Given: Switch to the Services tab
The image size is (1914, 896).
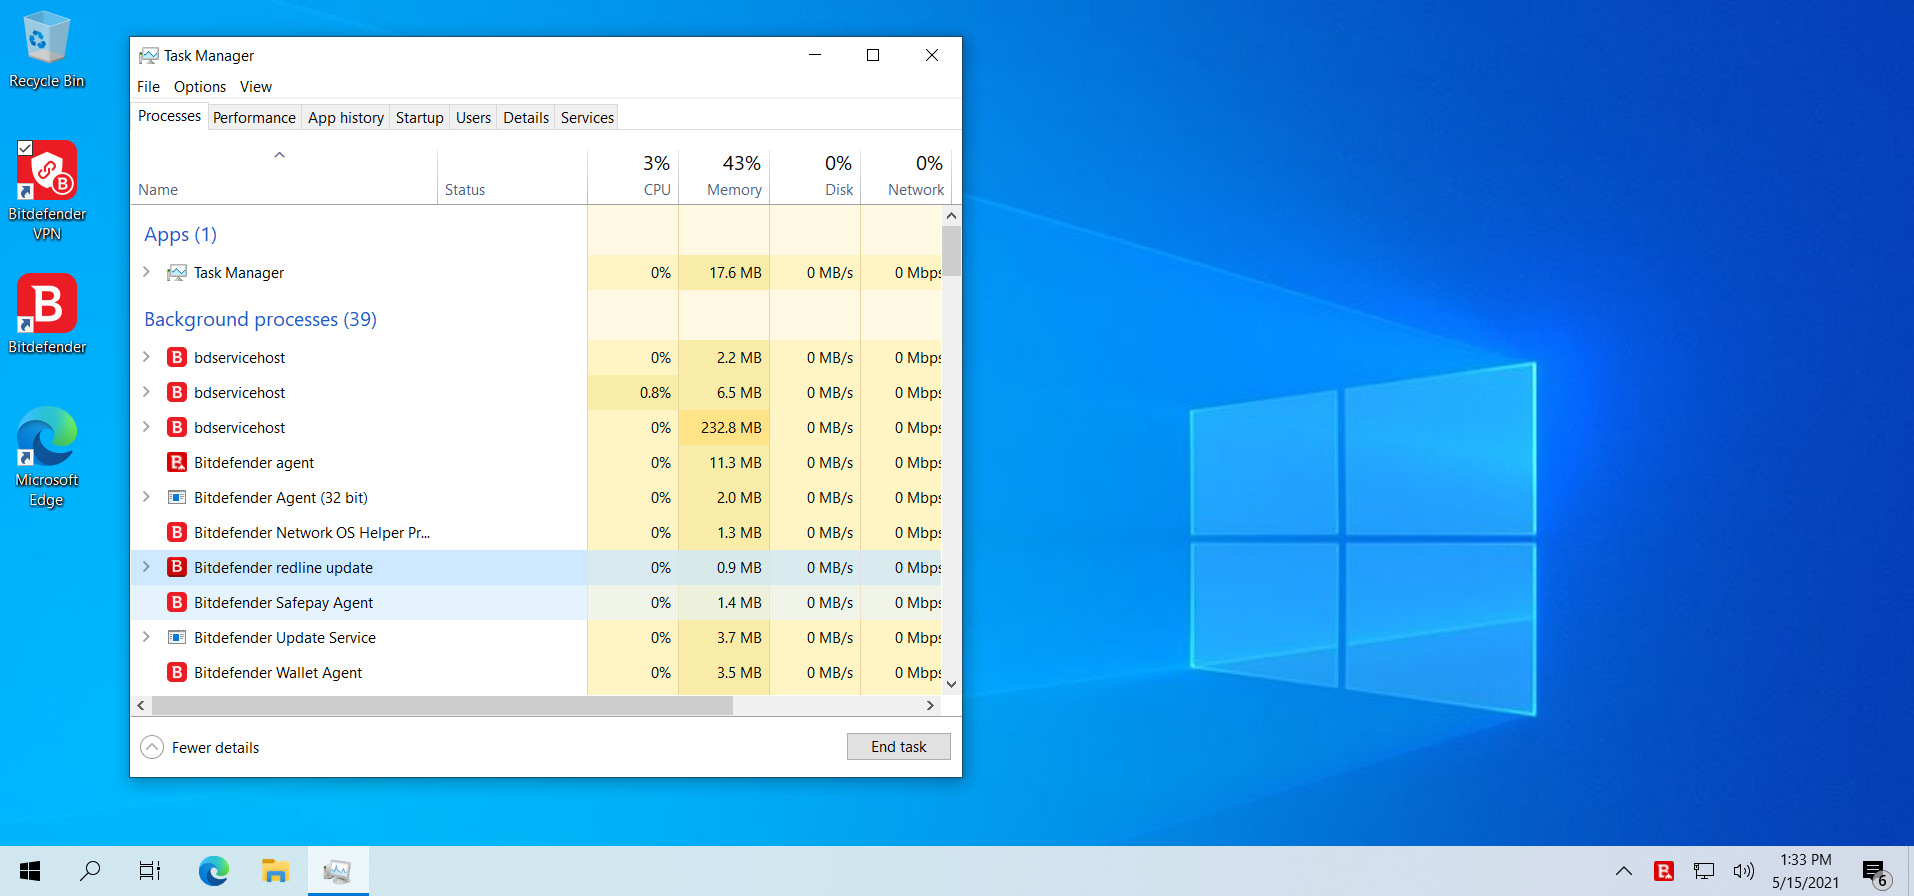Looking at the screenshot, I should pos(587,118).
